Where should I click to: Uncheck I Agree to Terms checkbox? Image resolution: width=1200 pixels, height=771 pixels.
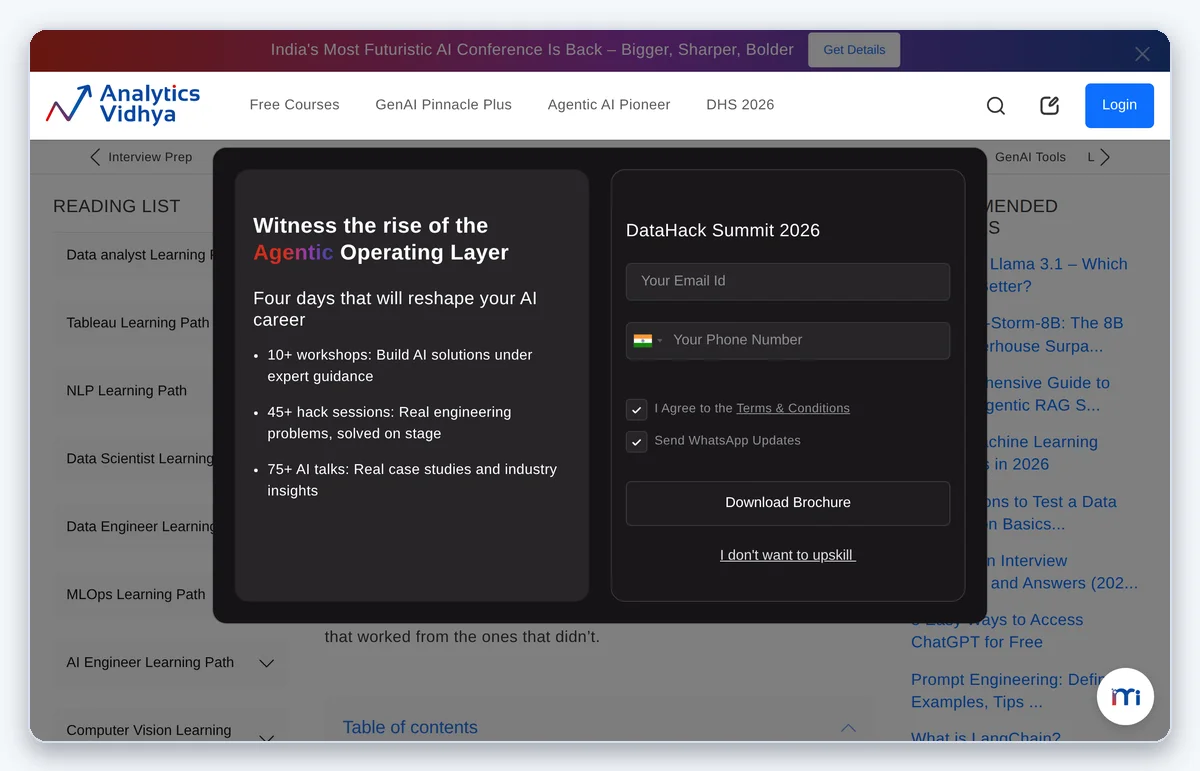[637, 409]
